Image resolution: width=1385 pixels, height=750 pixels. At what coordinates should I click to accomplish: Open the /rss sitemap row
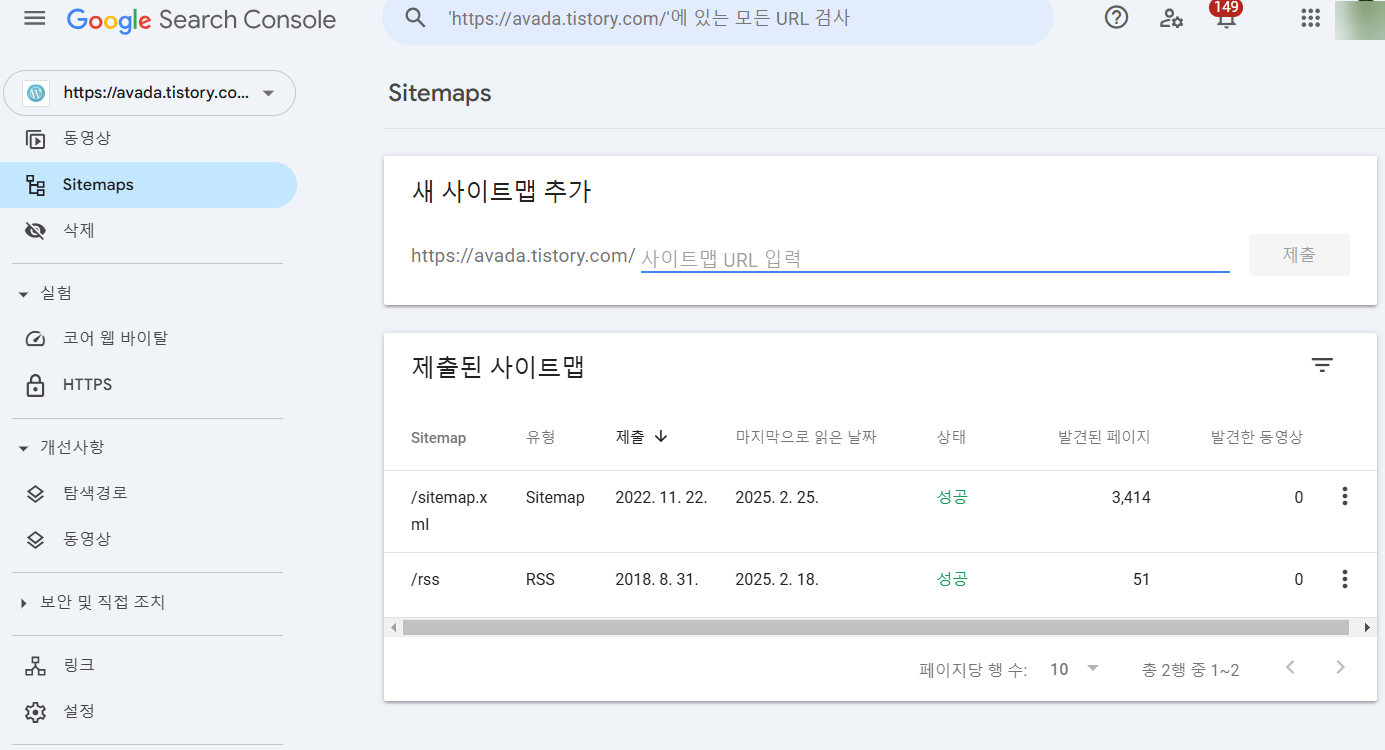880,579
